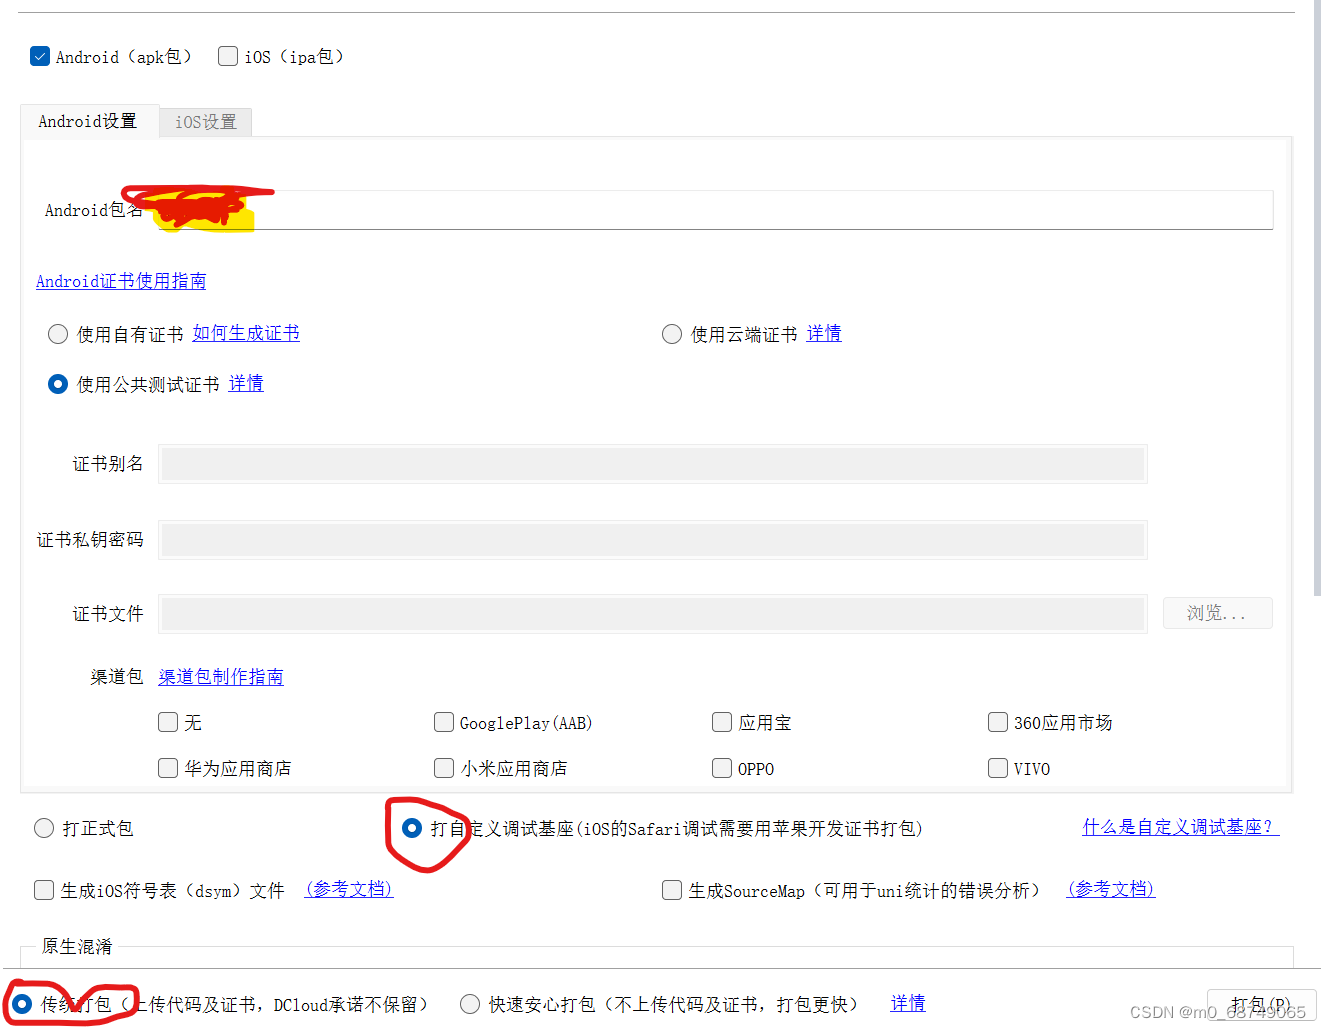
Task: Select 打正式包 release package option
Action: 43,828
